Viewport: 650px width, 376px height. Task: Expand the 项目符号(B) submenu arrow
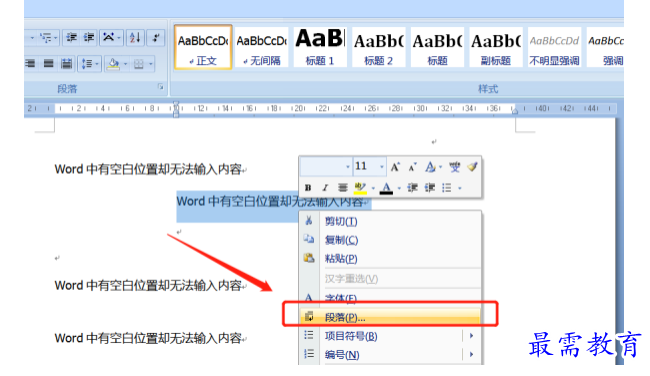point(471,336)
